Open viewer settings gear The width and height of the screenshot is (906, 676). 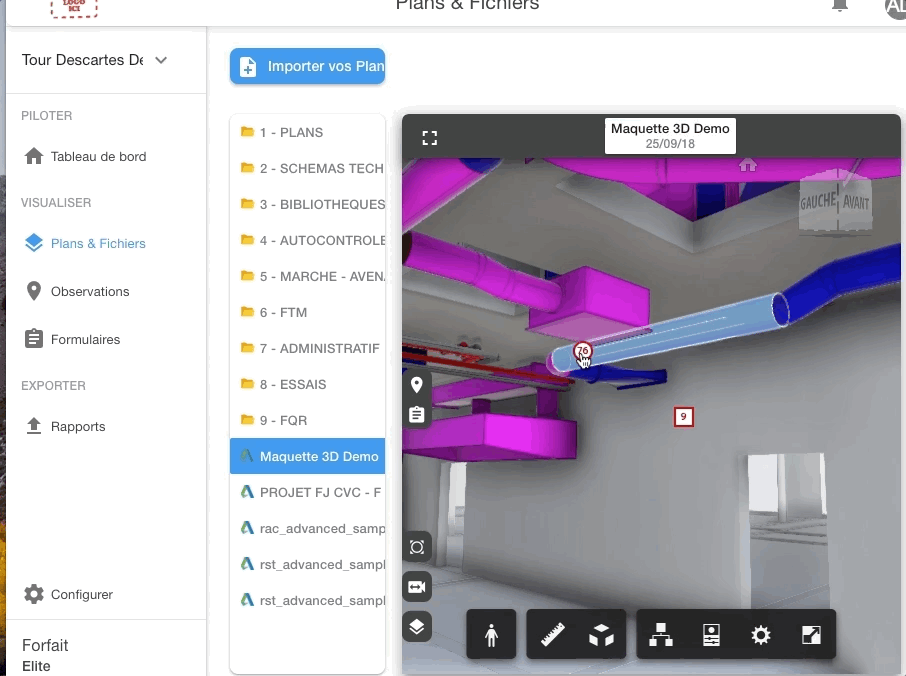coord(761,635)
